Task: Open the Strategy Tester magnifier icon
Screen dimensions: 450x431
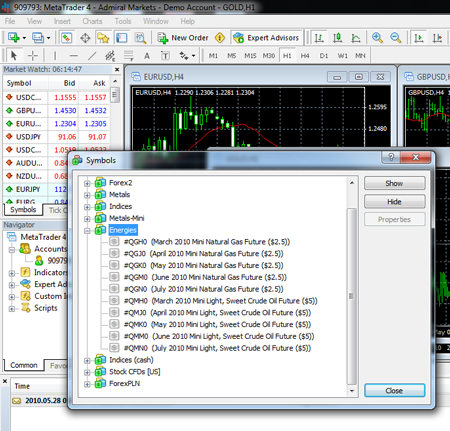Action: pyautogui.click(x=140, y=38)
